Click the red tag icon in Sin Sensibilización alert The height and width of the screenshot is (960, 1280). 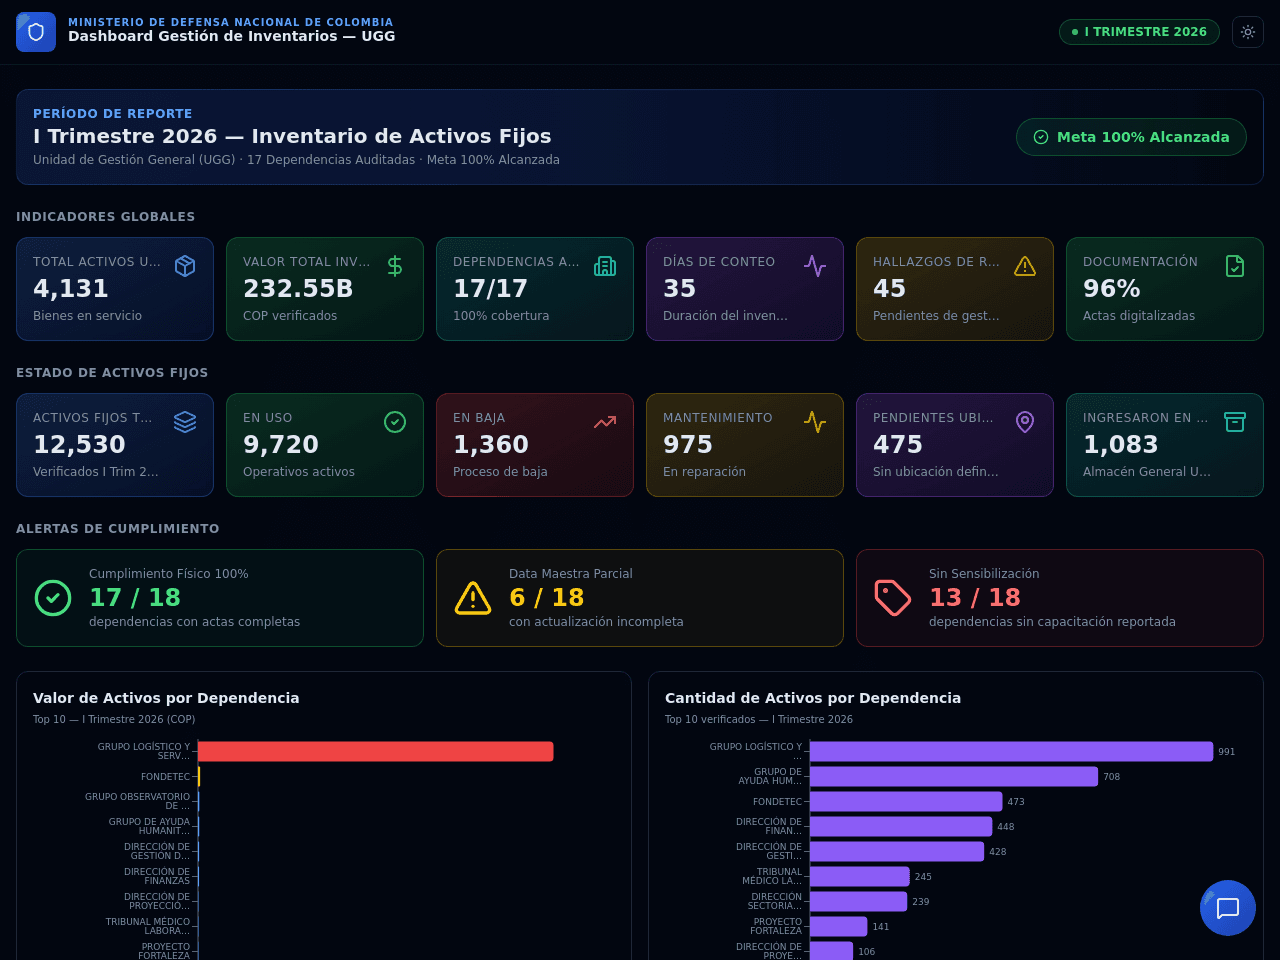[x=893, y=598]
